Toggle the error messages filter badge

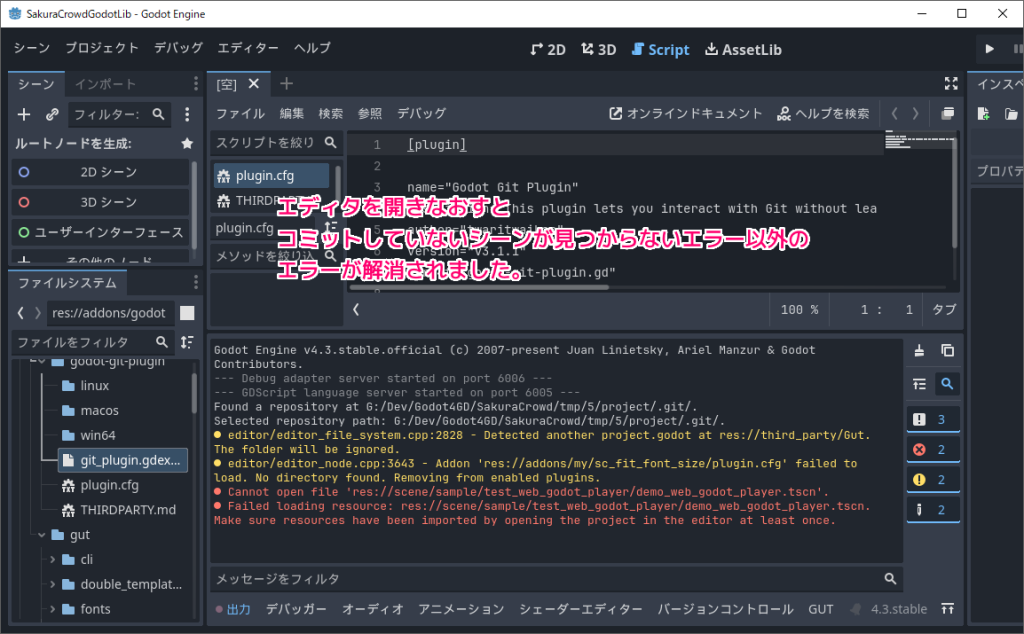934,448
